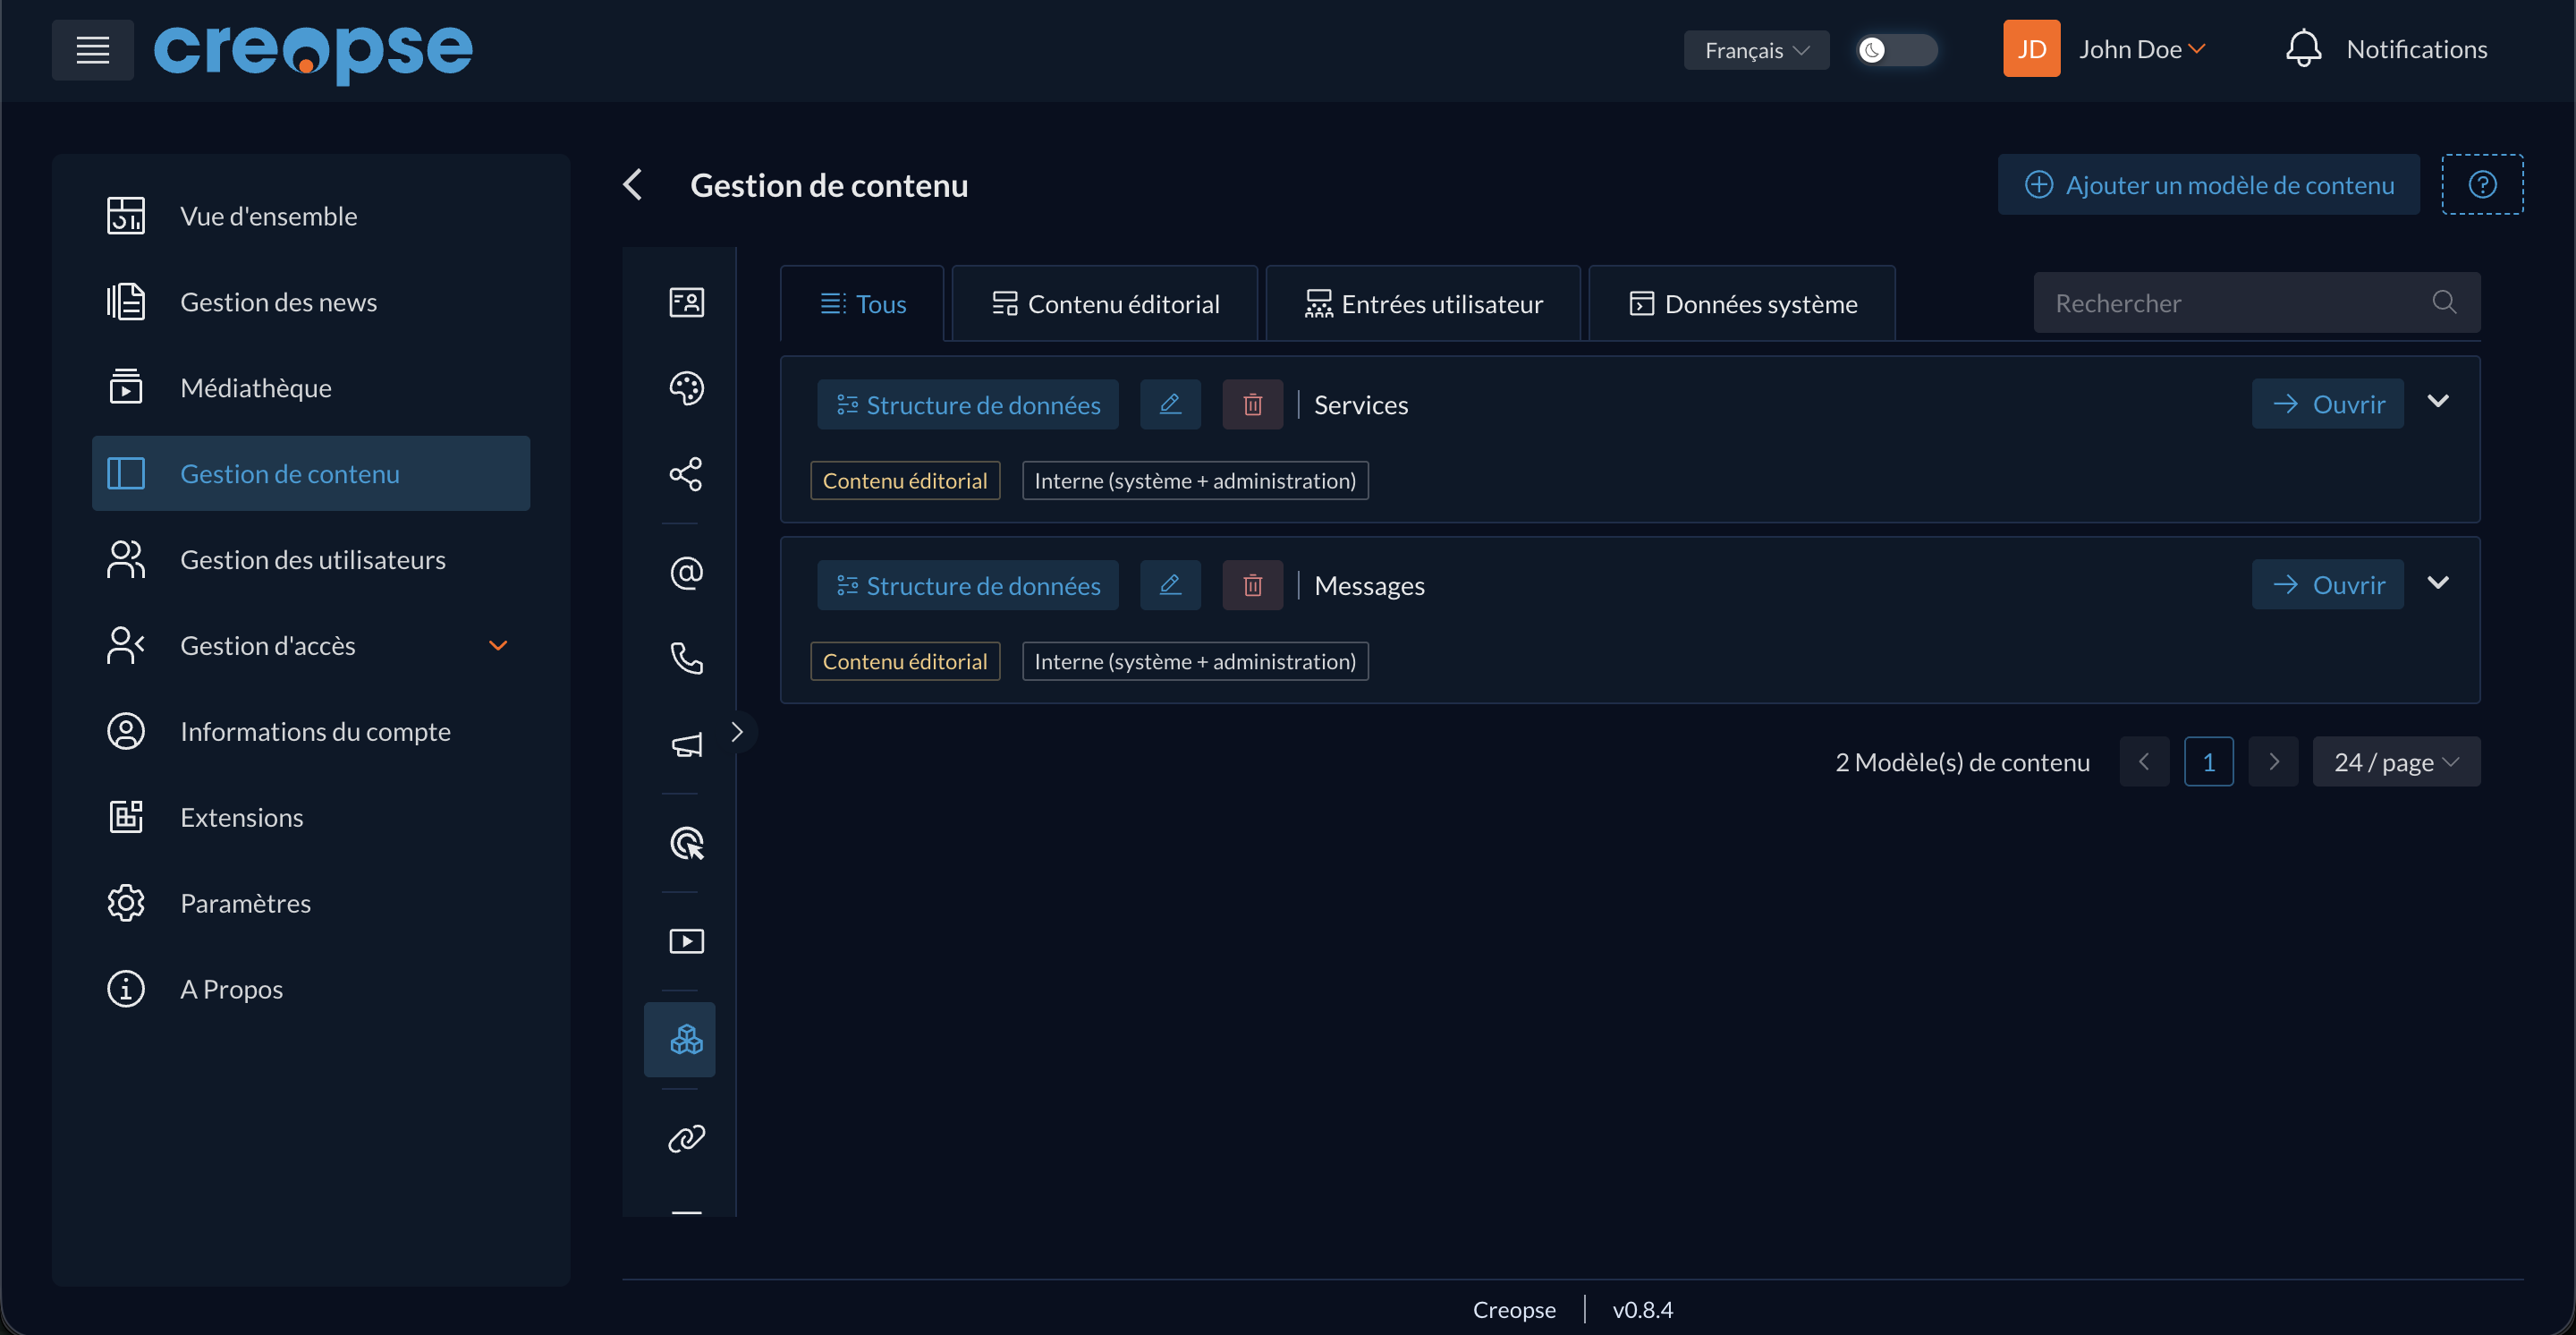Go to next page in pagination
Viewport: 2576px width, 1335px height.
pyautogui.click(x=2273, y=763)
